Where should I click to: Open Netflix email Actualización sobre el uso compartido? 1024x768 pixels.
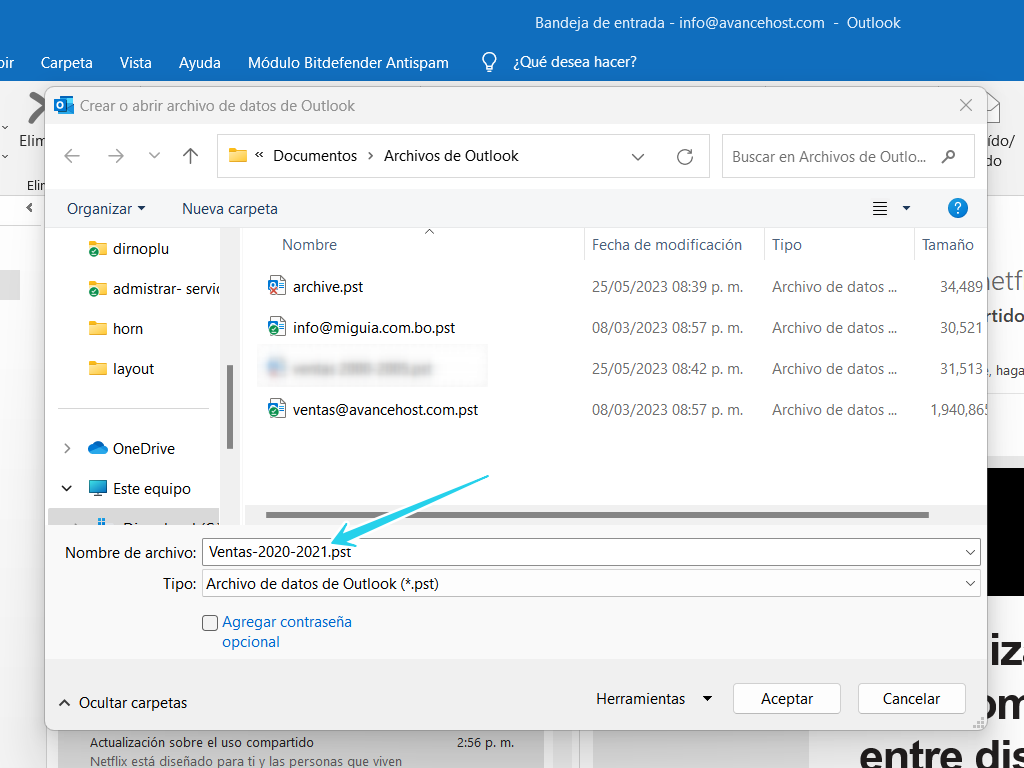tap(301, 751)
